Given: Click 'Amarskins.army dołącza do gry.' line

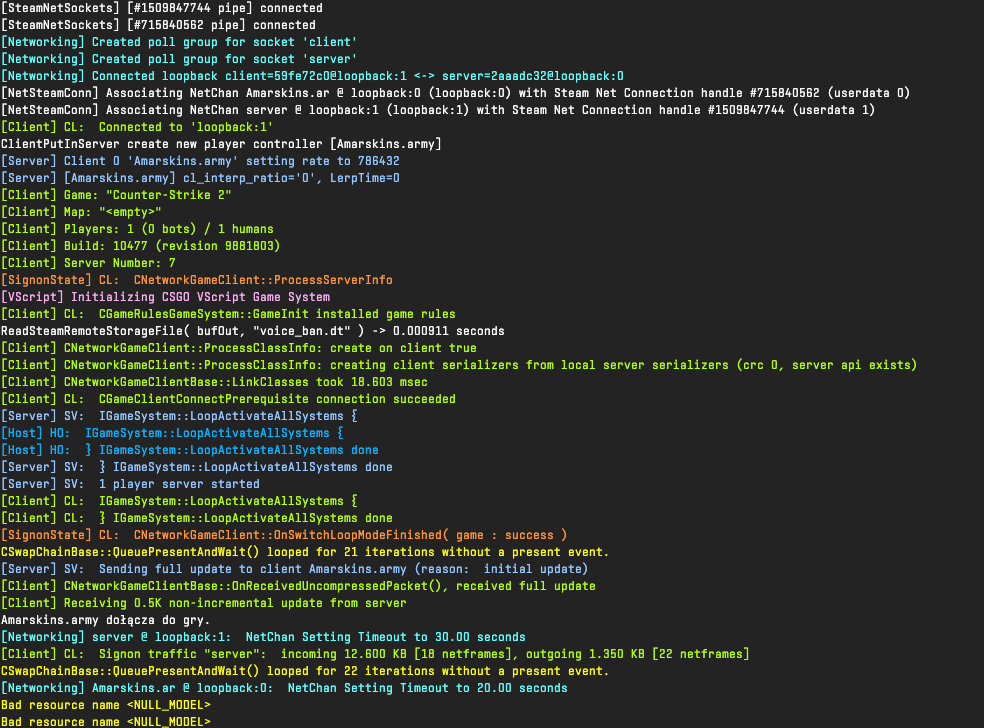Looking at the screenshot, I should 105,619.
